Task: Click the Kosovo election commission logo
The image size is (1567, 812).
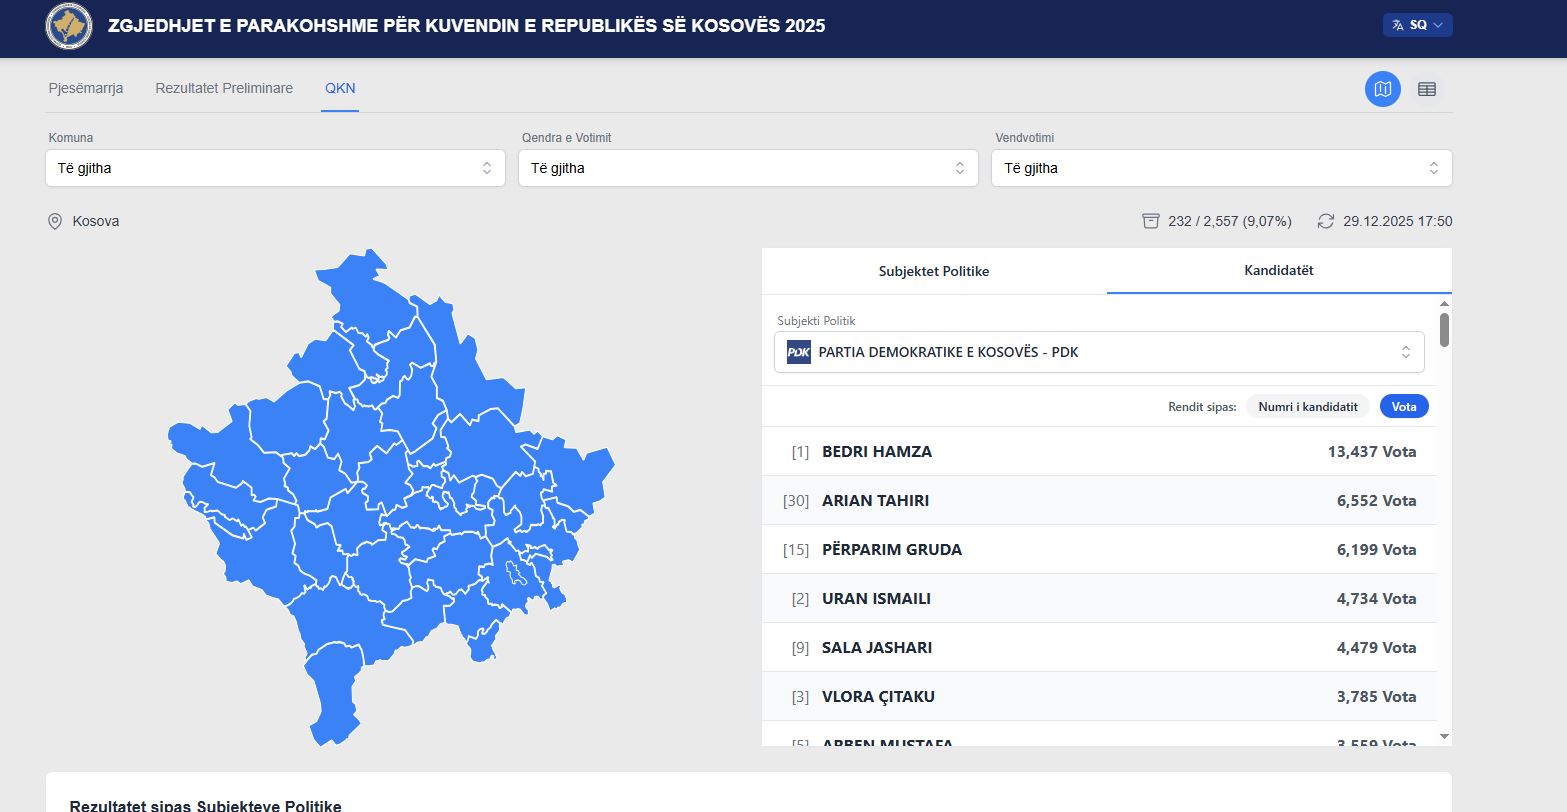Action: tap(69, 26)
